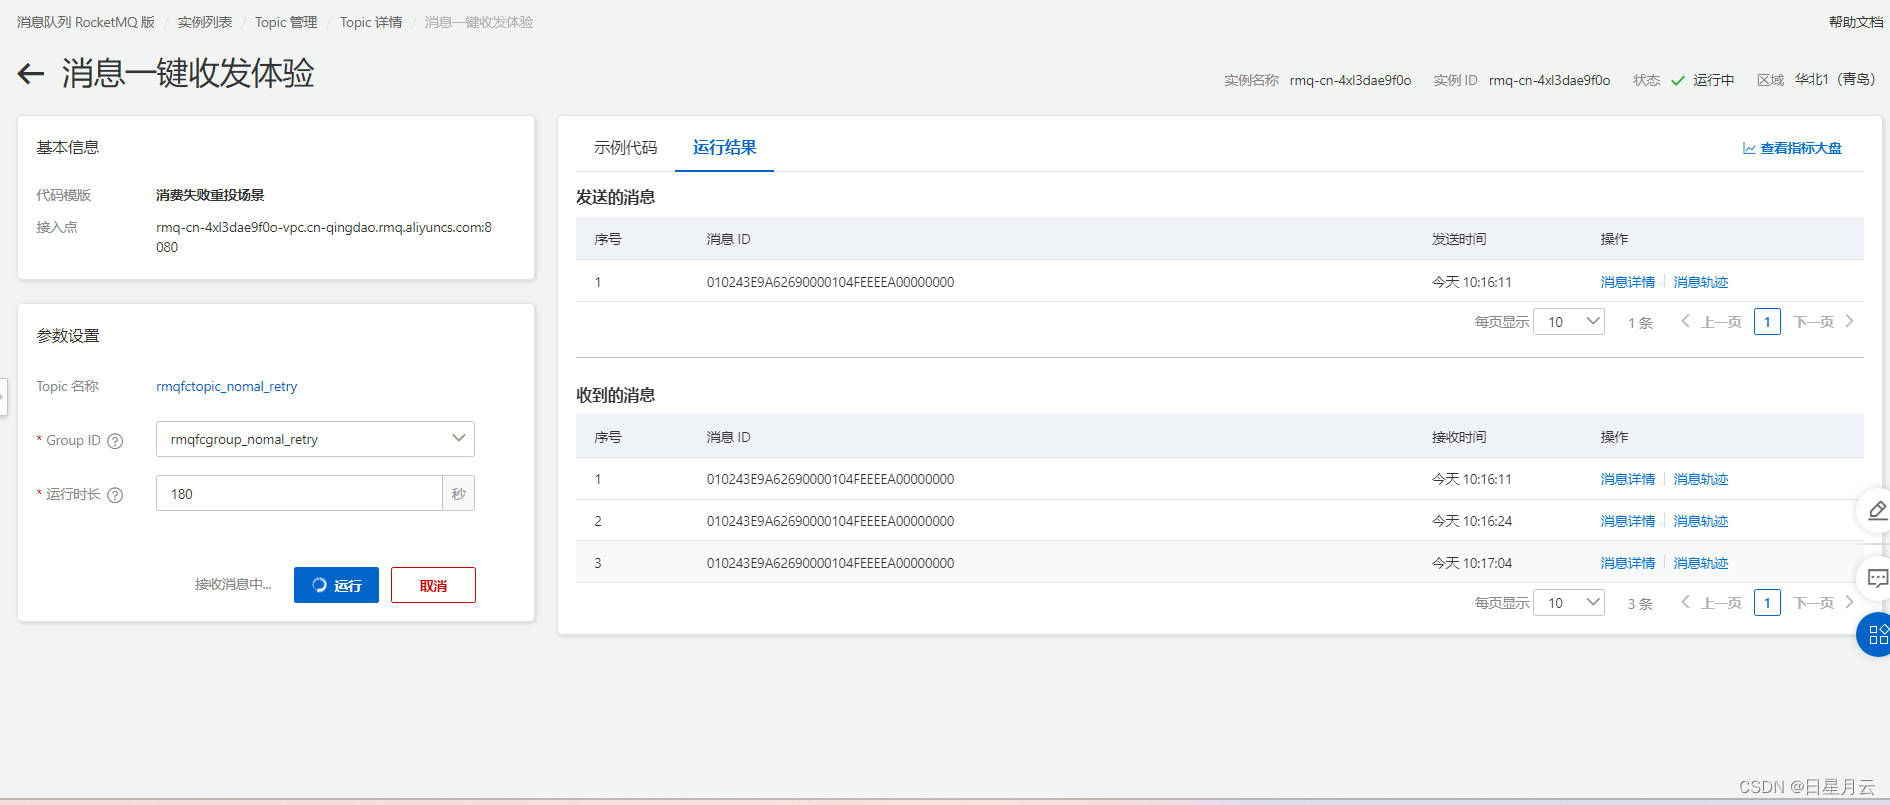Open 帮助文档 link

click(1856, 22)
